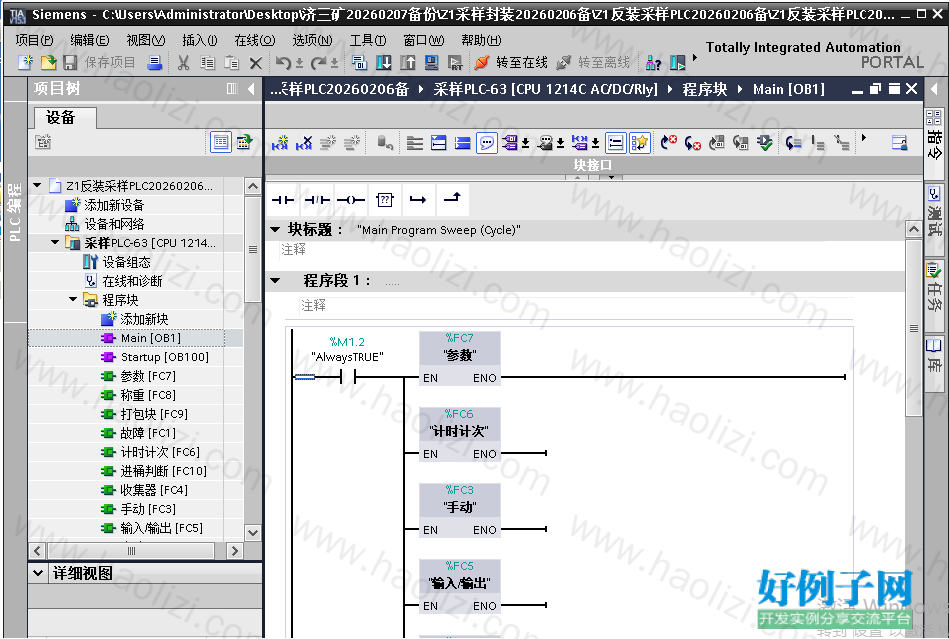Collapse 程序段 1 network

275,280
